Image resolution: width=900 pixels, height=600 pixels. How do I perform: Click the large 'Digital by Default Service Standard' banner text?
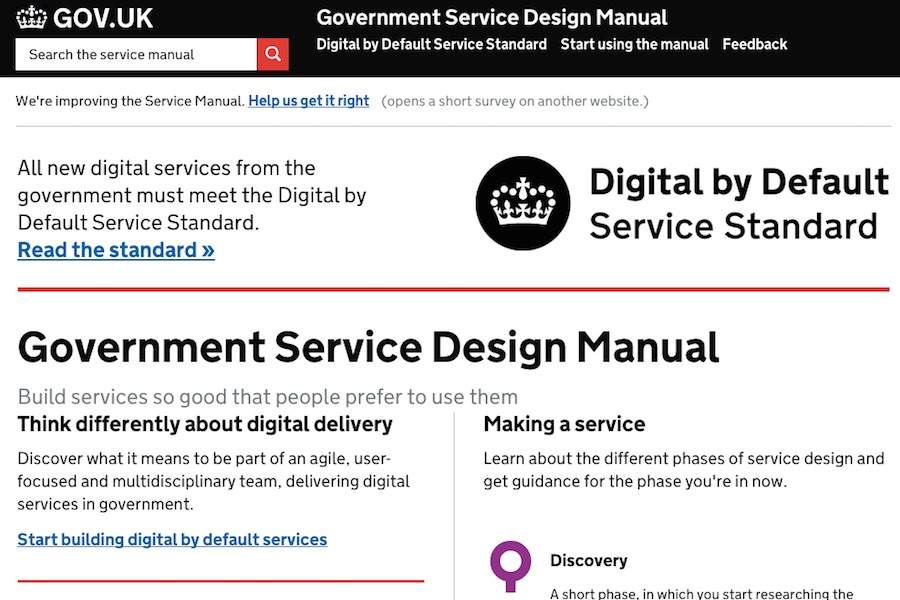tap(737, 204)
